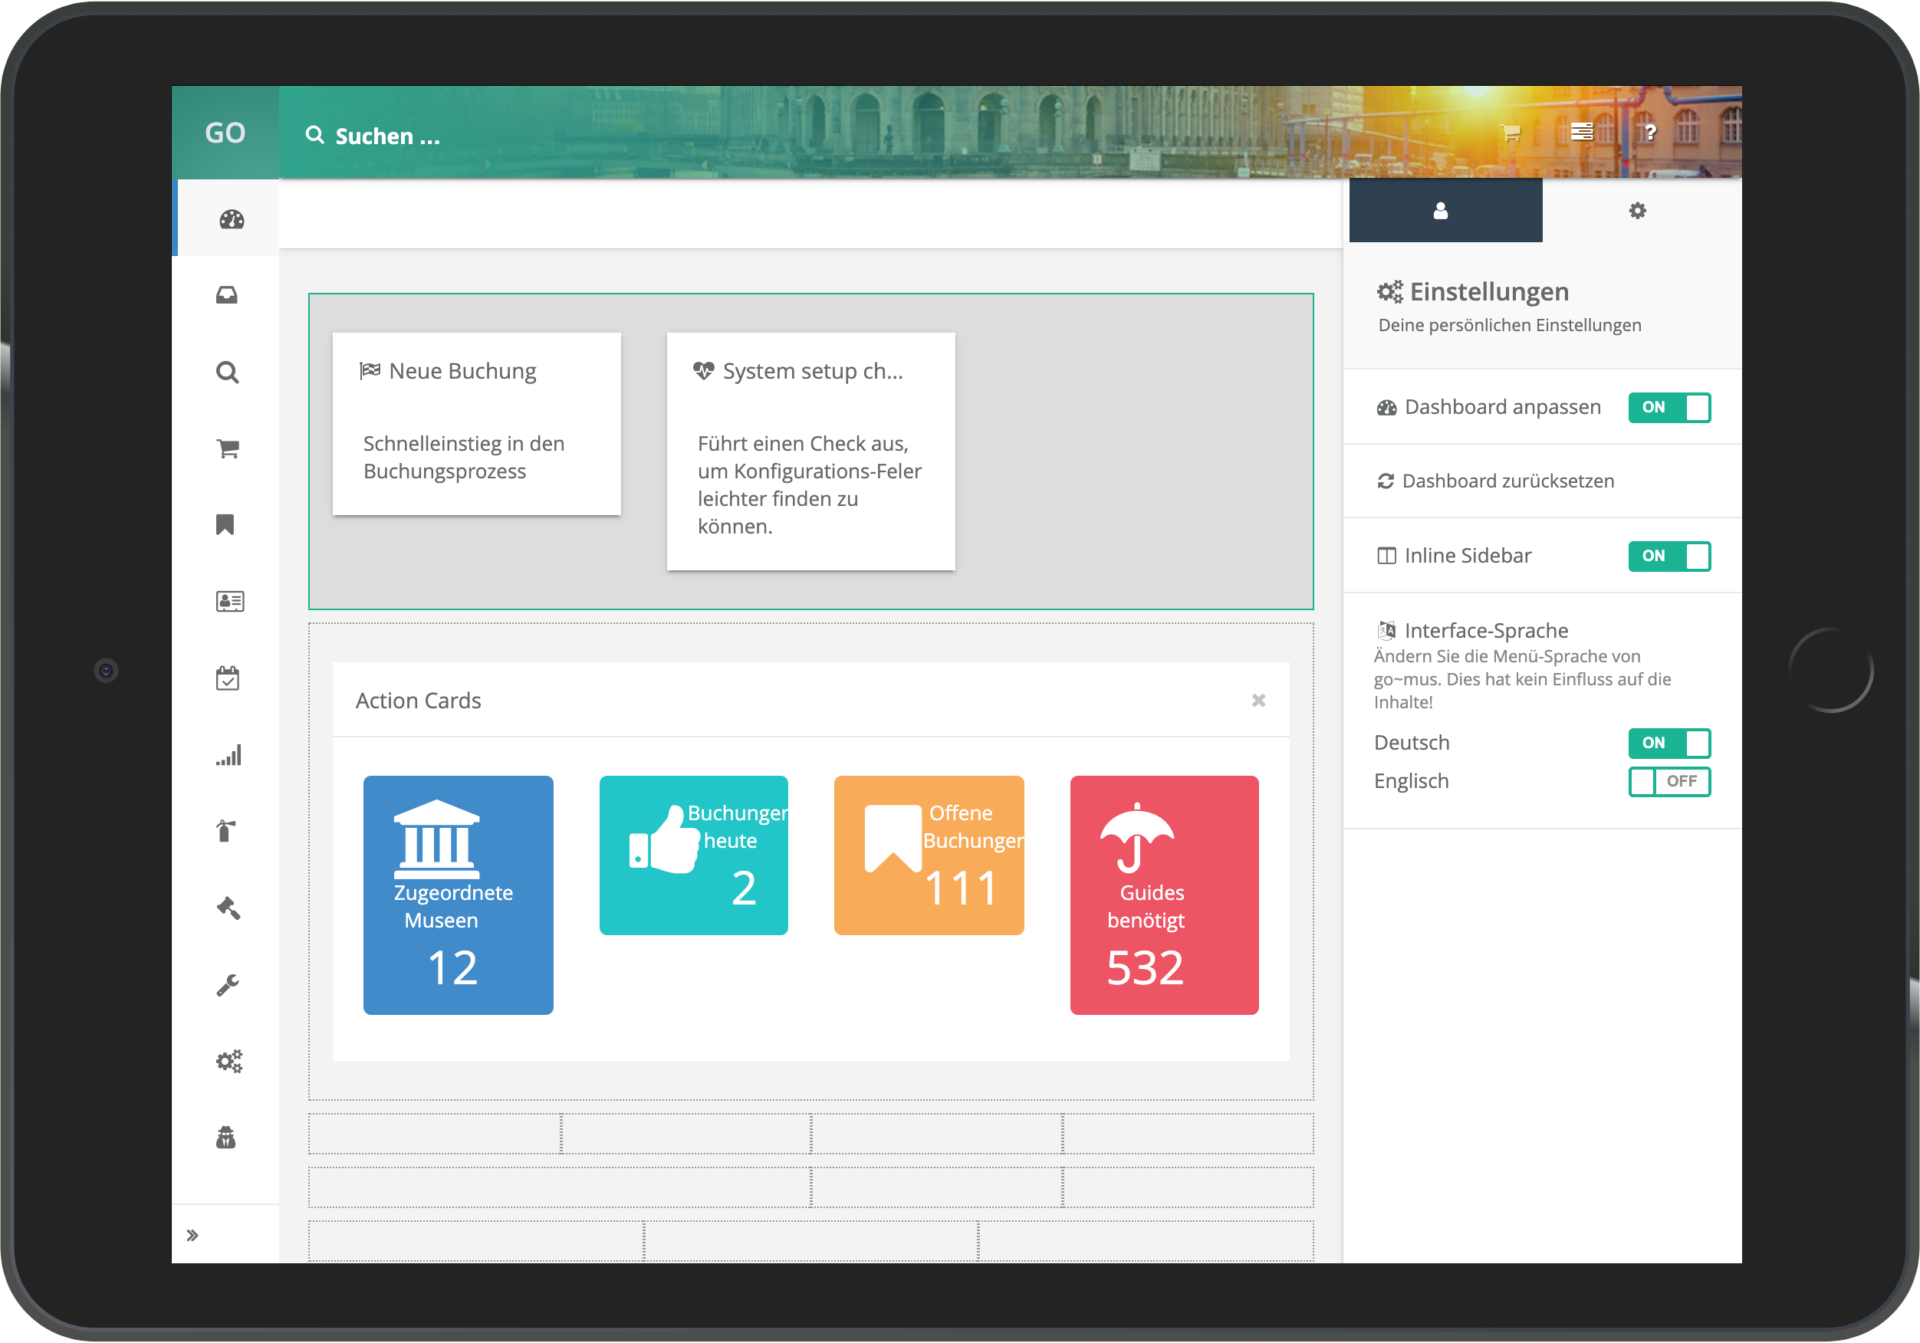
Task: Open the cart icon in header
Action: pyautogui.click(x=1511, y=133)
